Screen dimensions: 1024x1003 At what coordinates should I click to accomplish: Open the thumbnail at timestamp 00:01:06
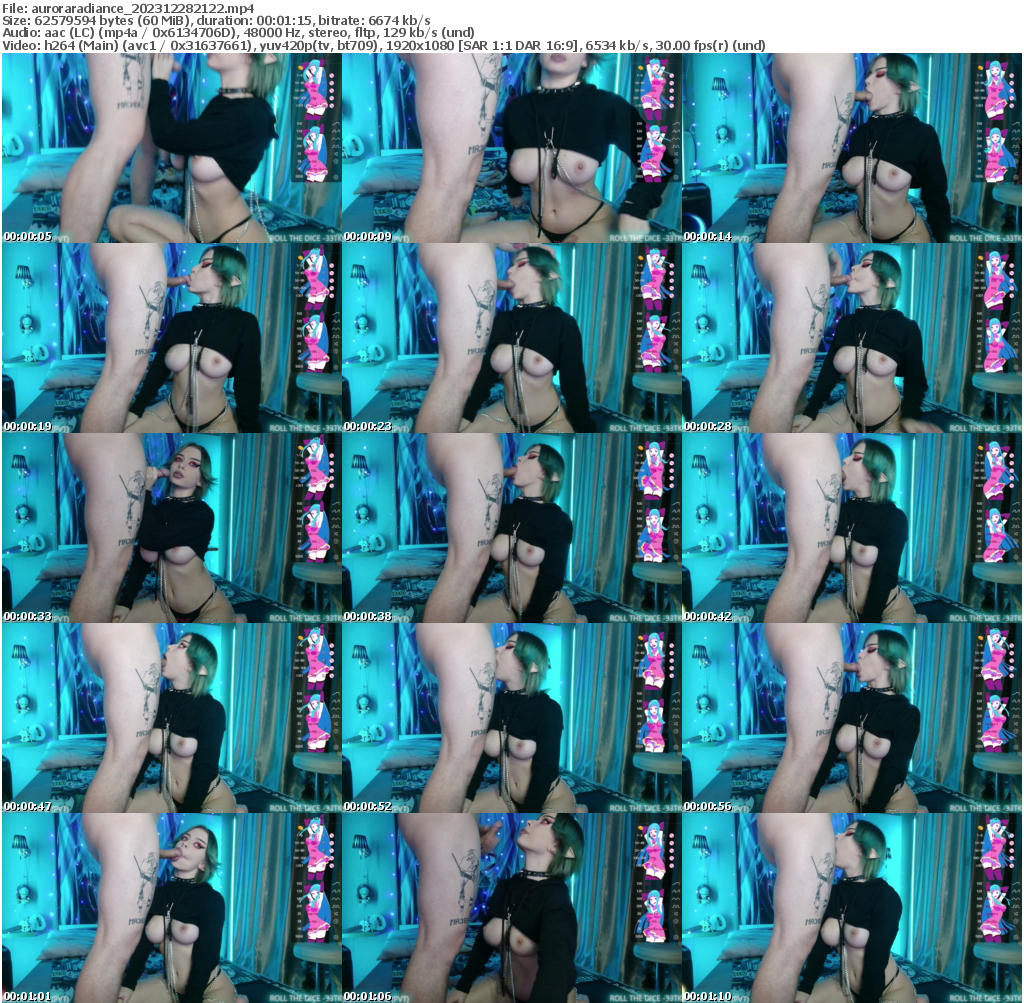coord(512,905)
